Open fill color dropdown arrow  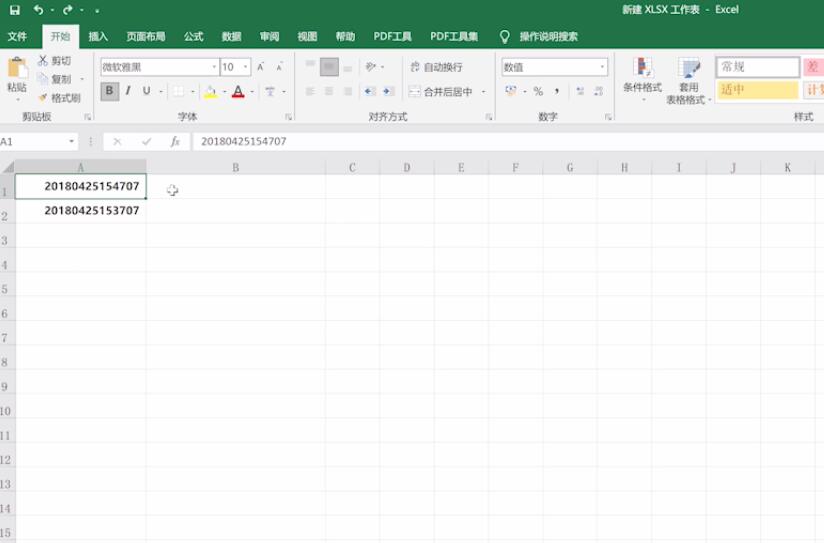click(x=224, y=92)
